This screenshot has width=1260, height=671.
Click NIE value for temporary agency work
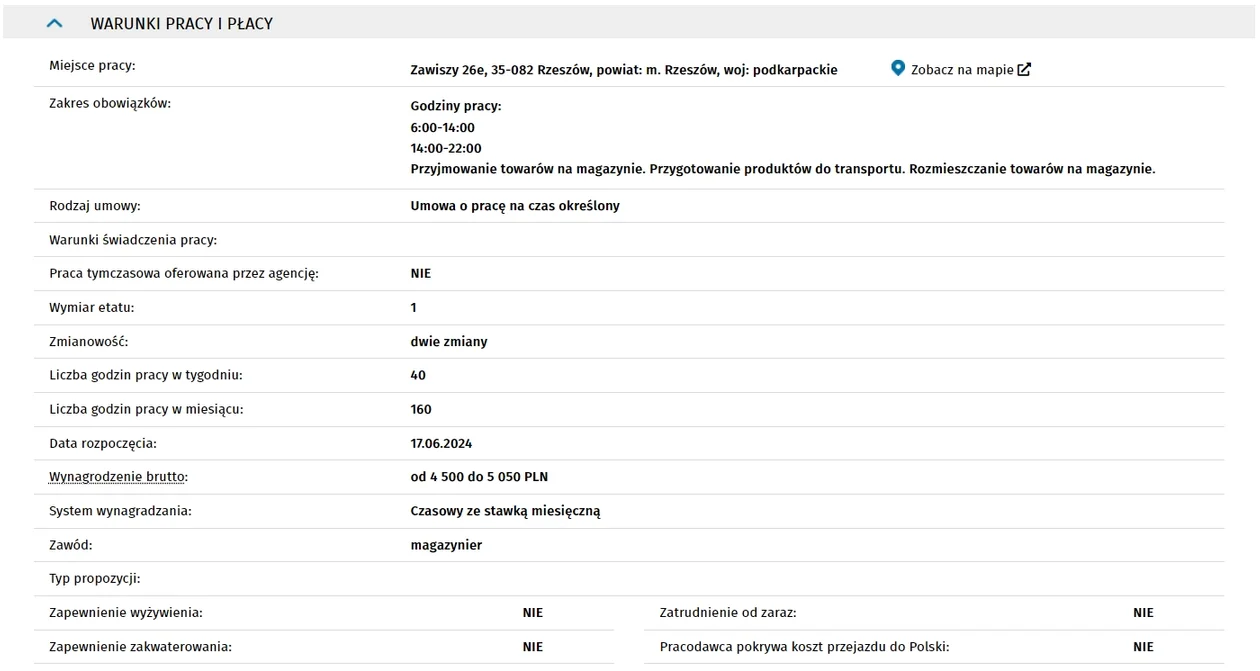click(x=421, y=273)
